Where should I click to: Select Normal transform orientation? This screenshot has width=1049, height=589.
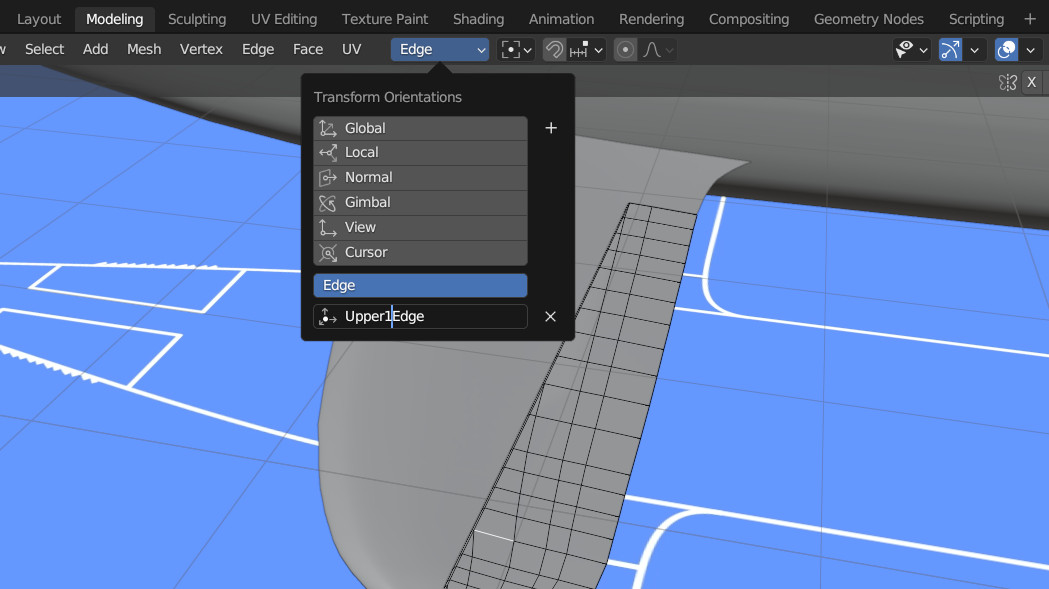point(420,177)
